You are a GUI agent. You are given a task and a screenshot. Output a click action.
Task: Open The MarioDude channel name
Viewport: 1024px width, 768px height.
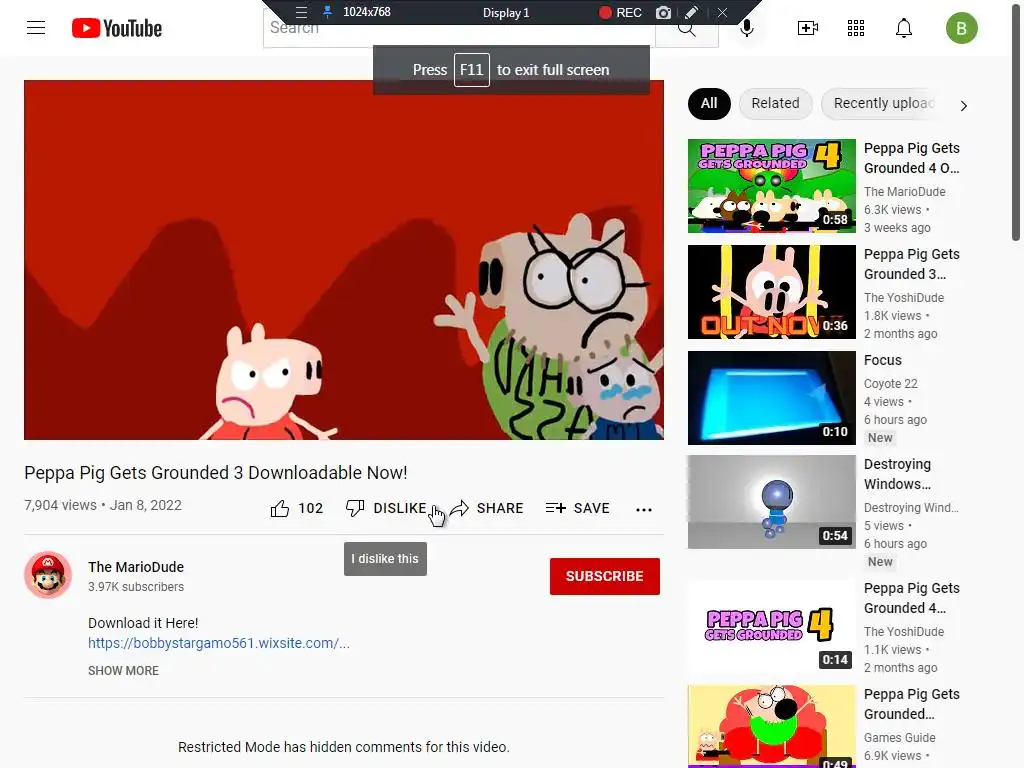(136, 567)
